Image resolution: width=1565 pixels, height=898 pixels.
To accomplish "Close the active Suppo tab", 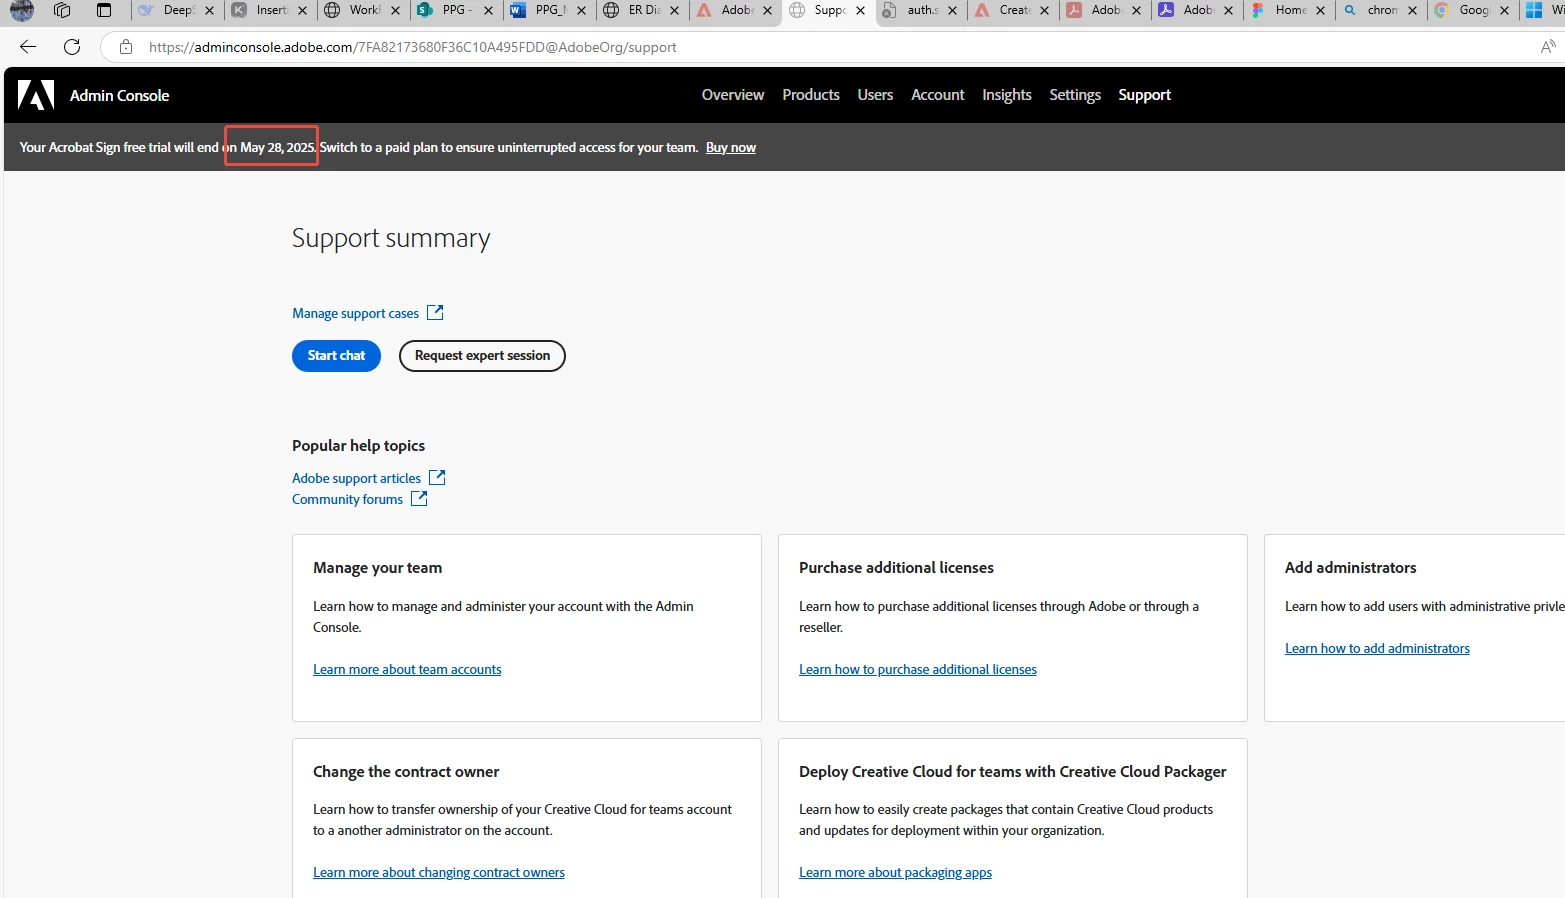I will tap(860, 10).
